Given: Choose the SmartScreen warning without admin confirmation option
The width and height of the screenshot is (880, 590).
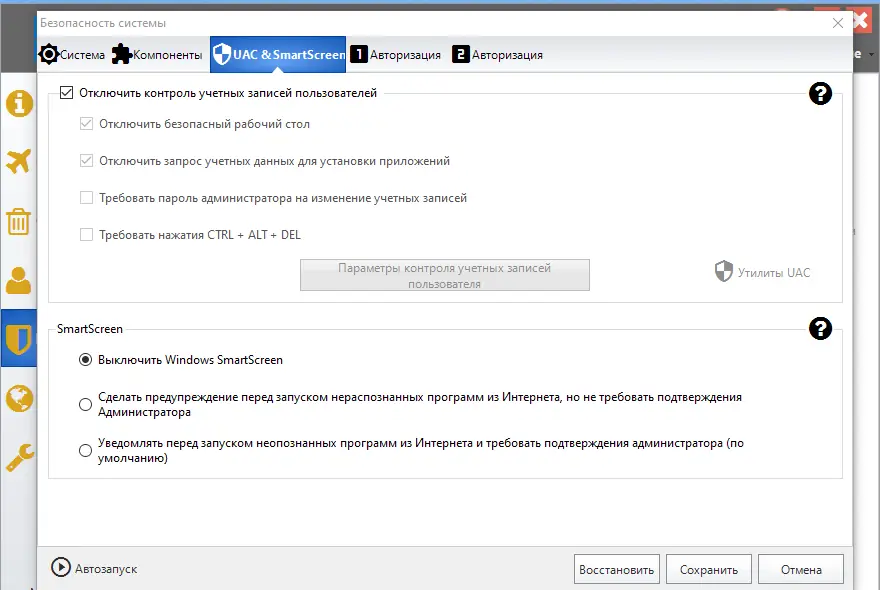Looking at the screenshot, I should (85, 405).
